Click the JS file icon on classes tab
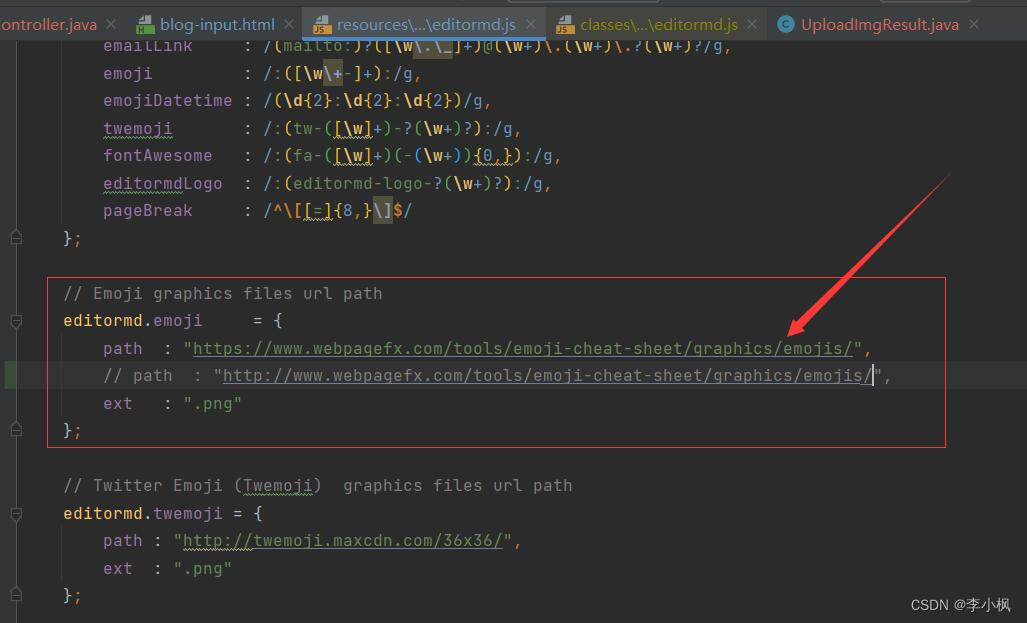 click(x=565, y=25)
